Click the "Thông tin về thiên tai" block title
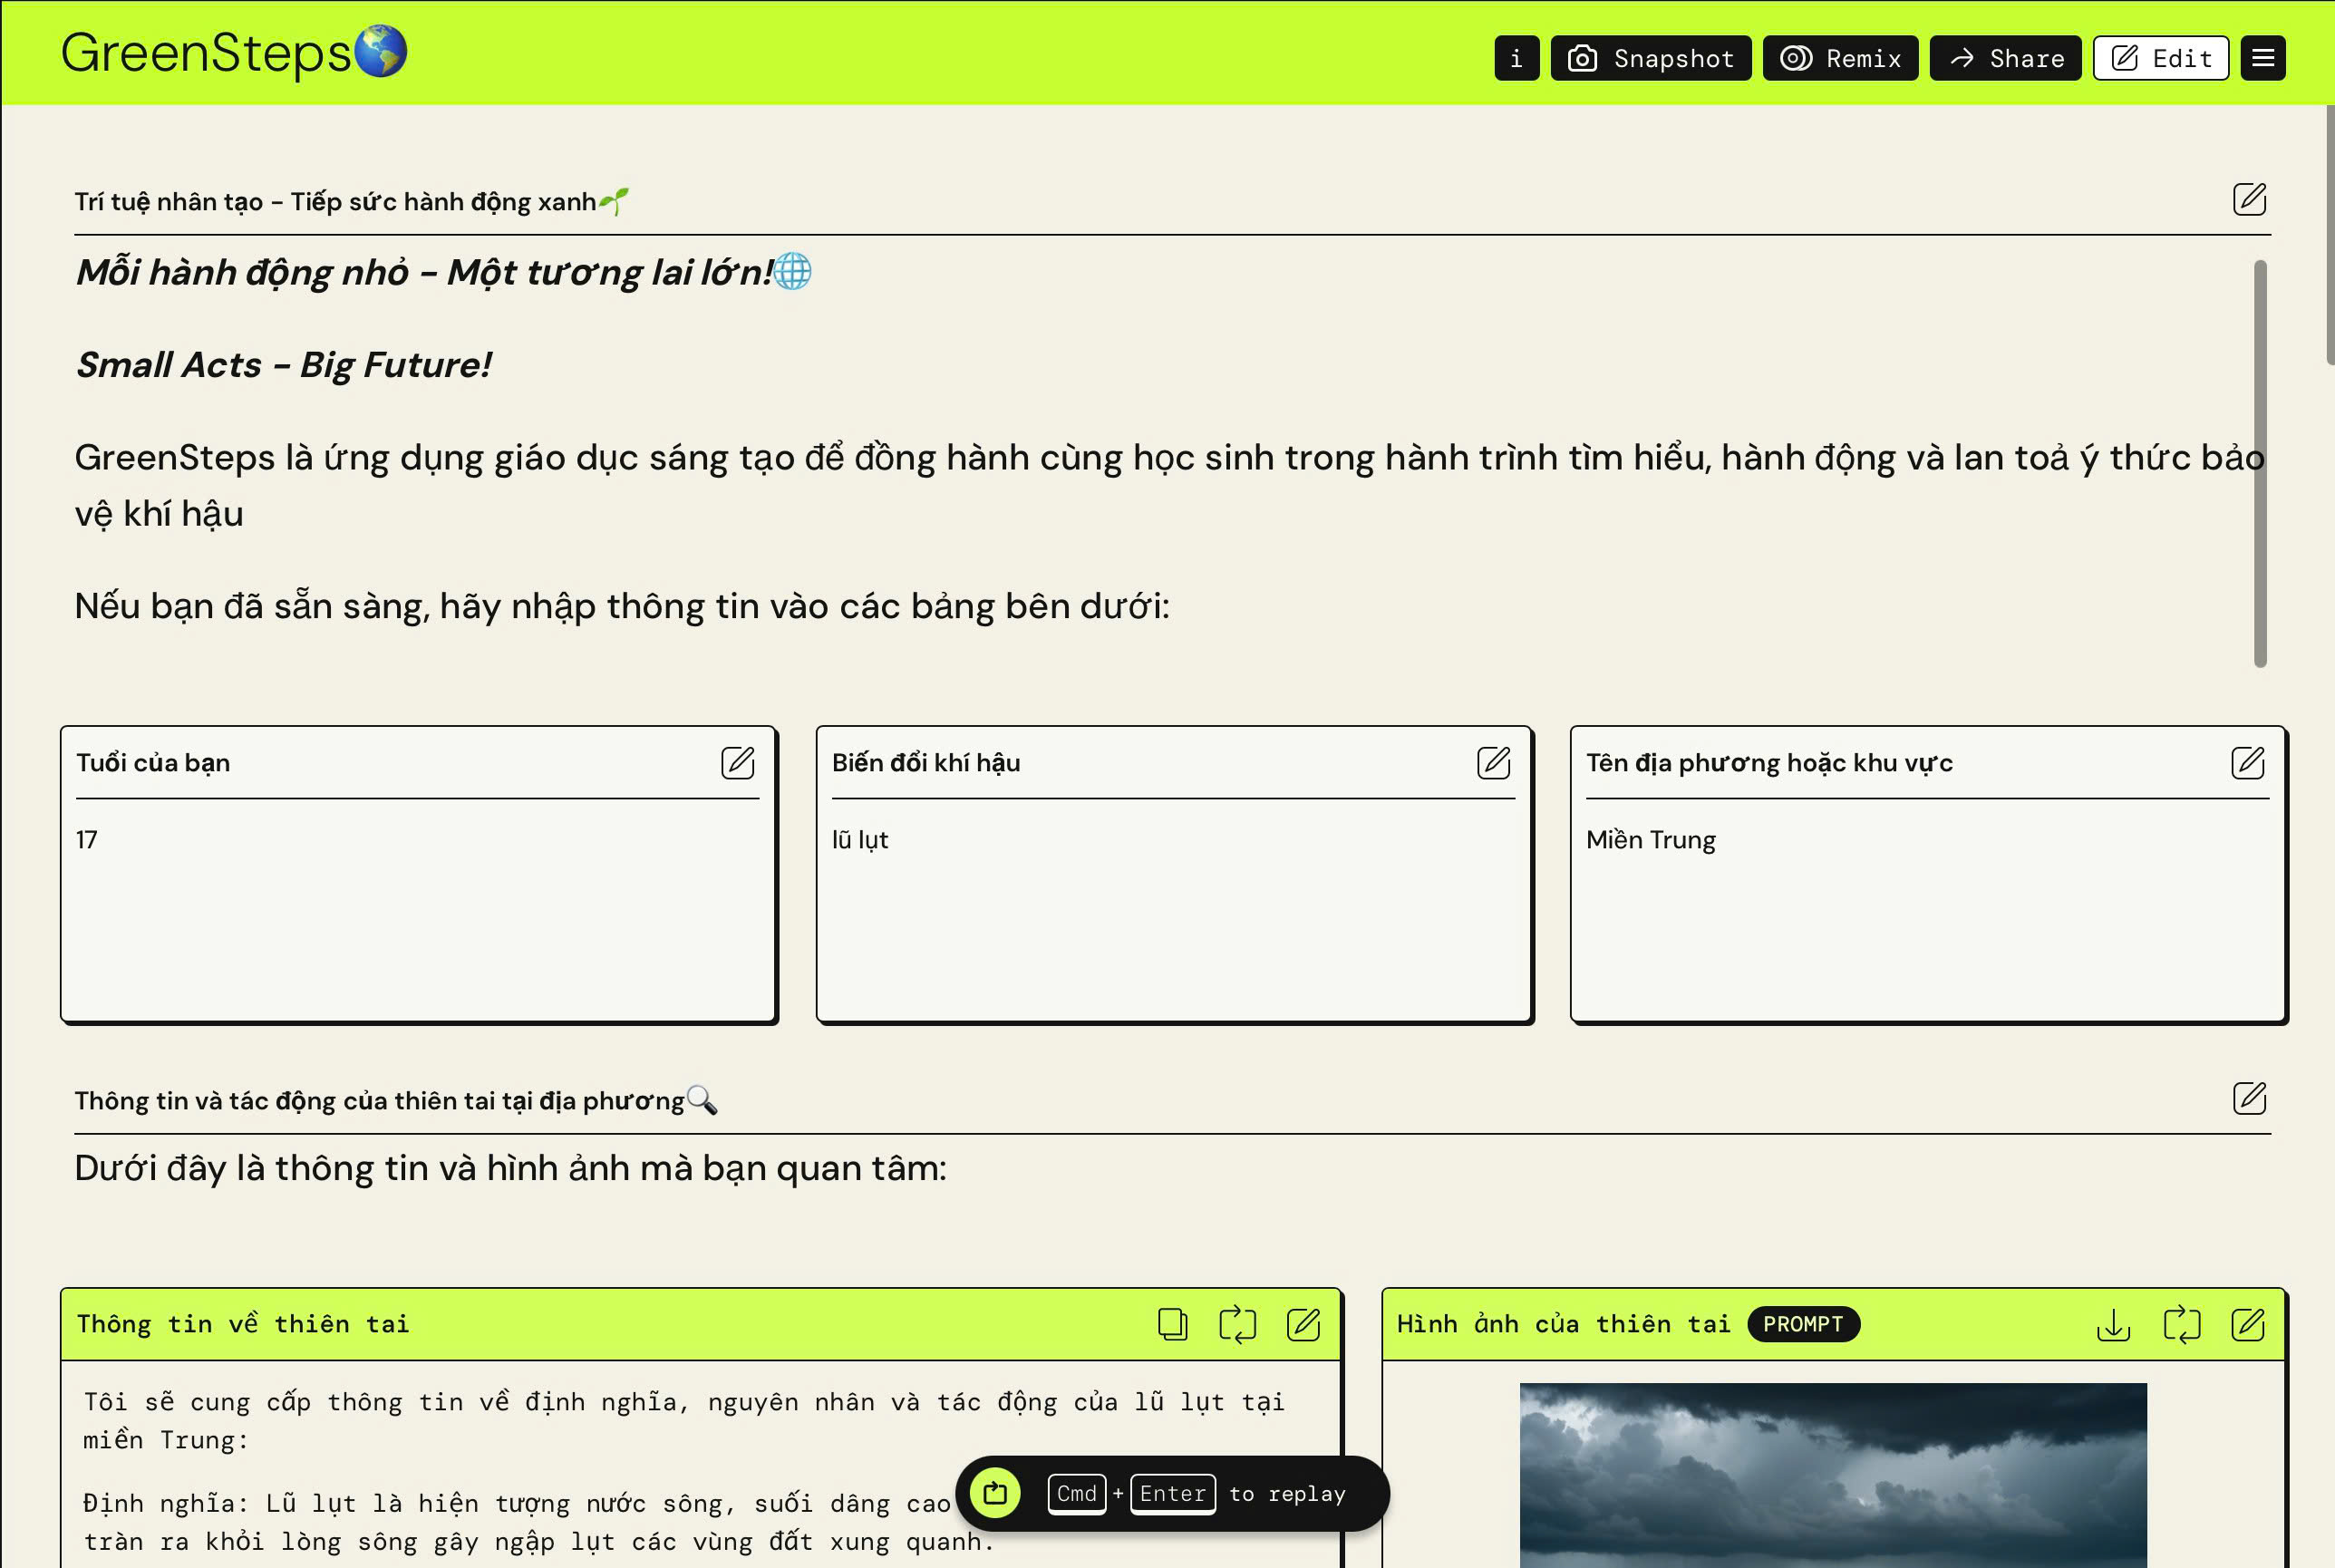Image resolution: width=2335 pixels, height=1568 pixels. click(x=243, y=1324)
